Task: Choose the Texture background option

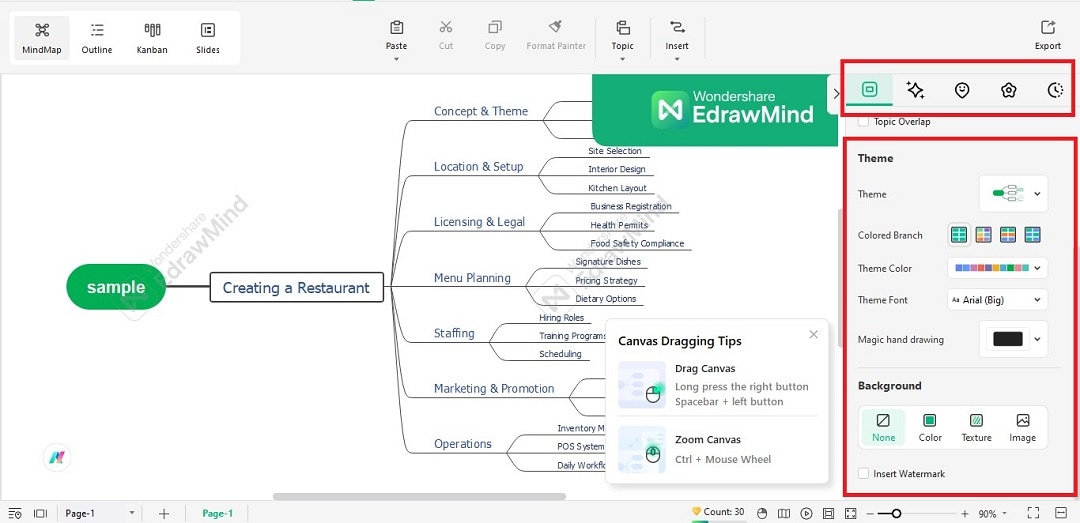Action: [976, 428]
